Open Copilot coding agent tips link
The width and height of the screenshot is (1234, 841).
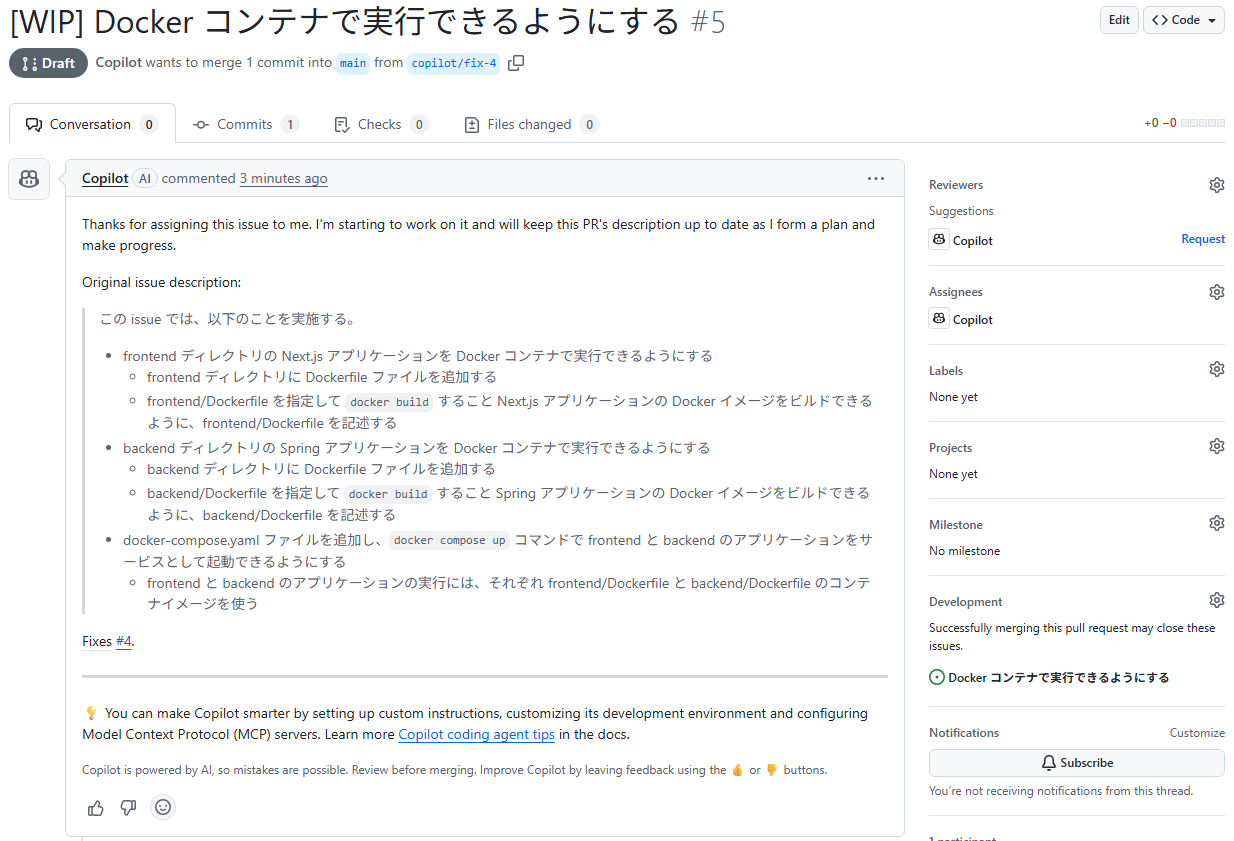(x=476, y=735)
